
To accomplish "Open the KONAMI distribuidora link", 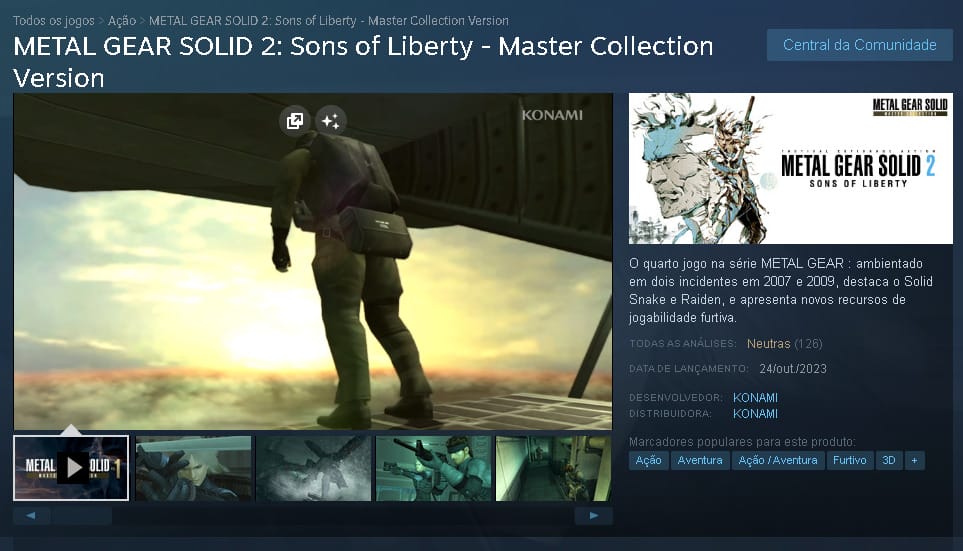I will (x=755, y=413).
